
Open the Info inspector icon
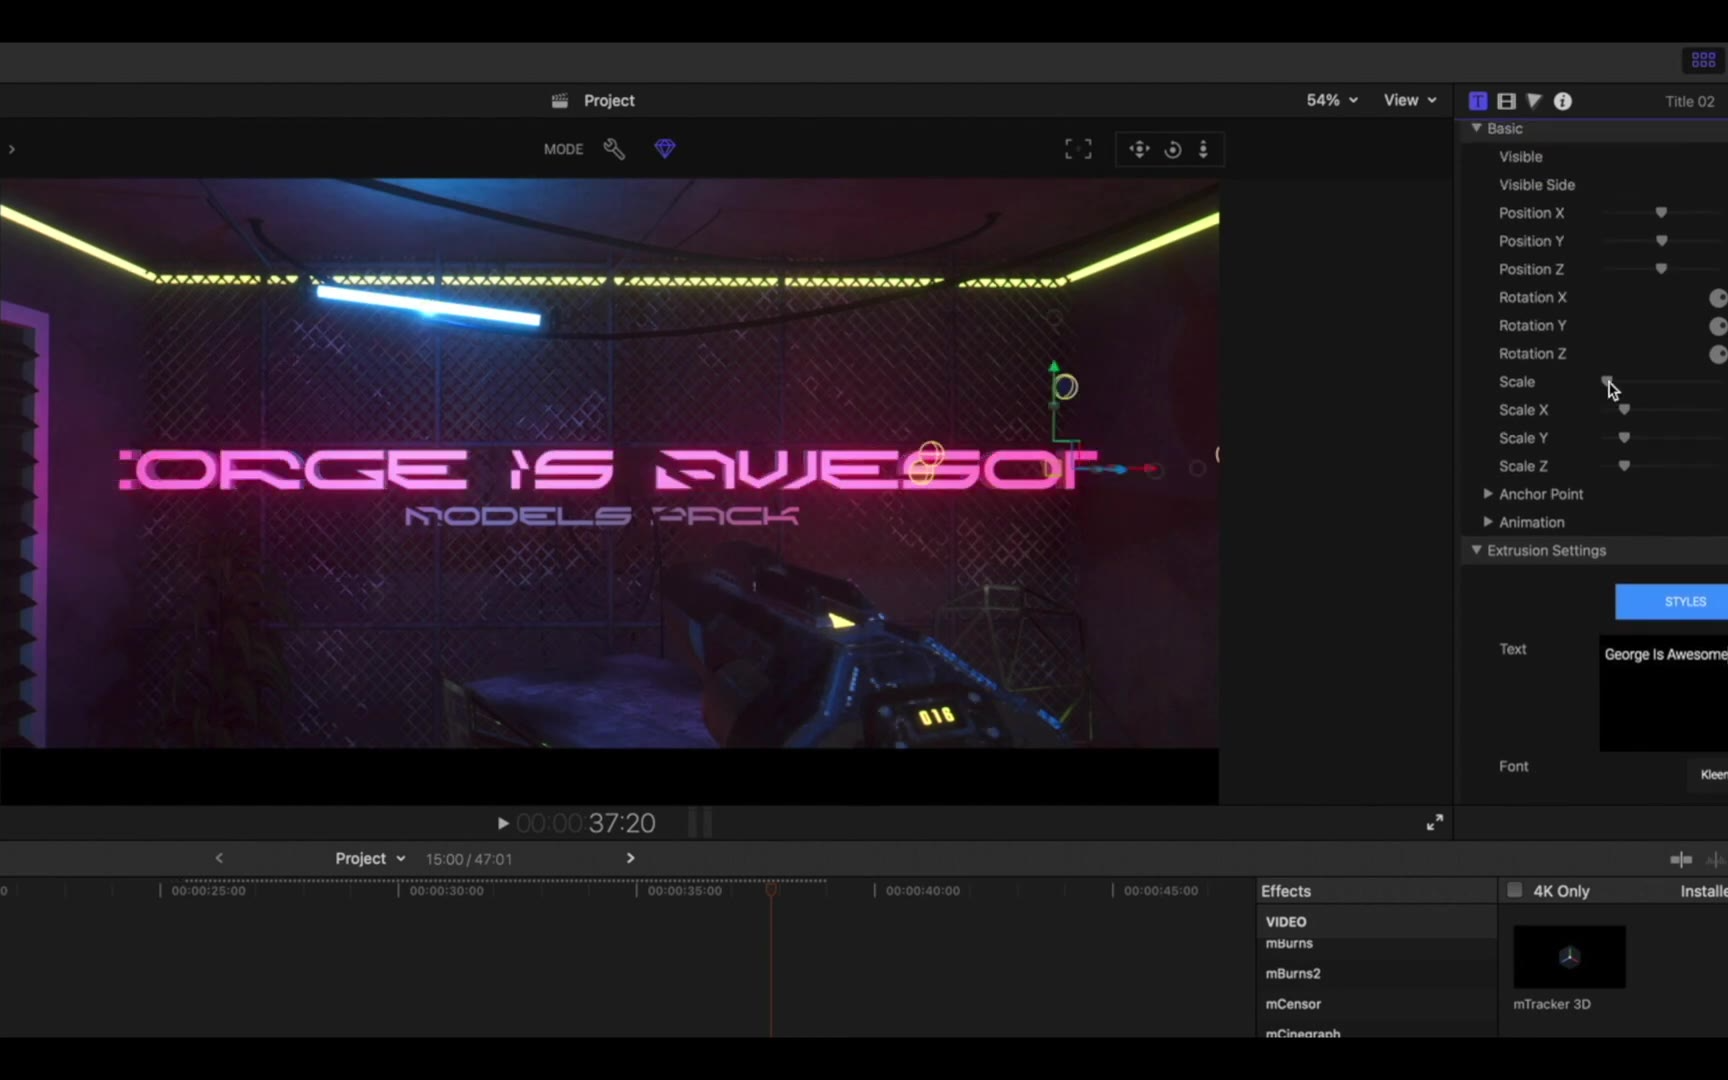(1562, 101)
